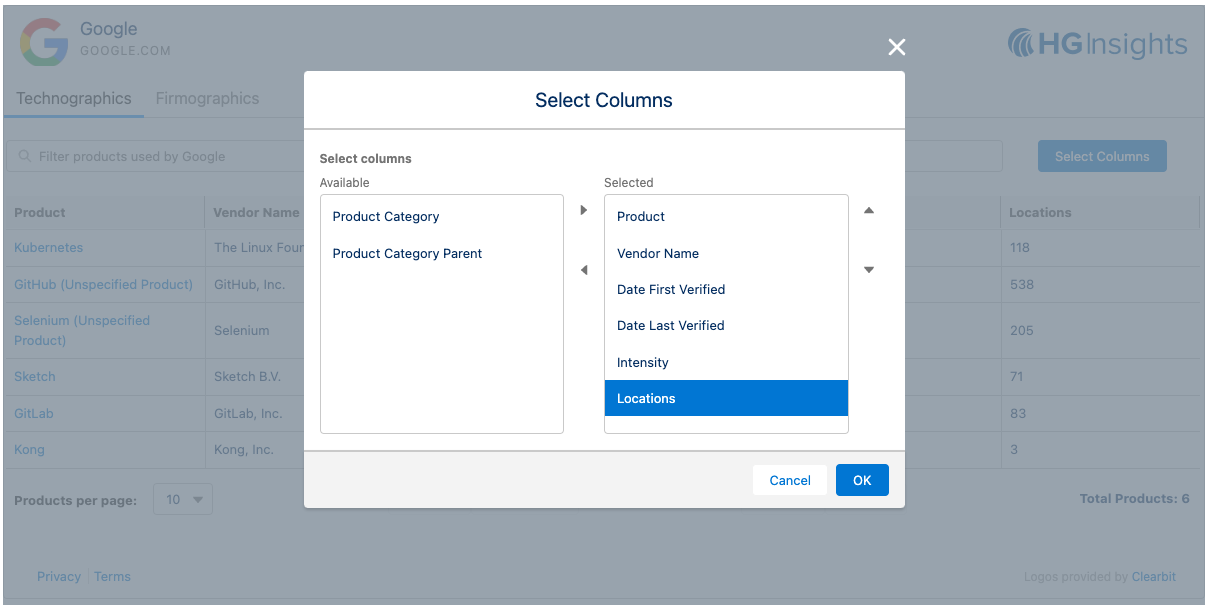Screen dimensions: 1211x612
Task: Click the Google logo icon
Action: click(x=44, y=43)
